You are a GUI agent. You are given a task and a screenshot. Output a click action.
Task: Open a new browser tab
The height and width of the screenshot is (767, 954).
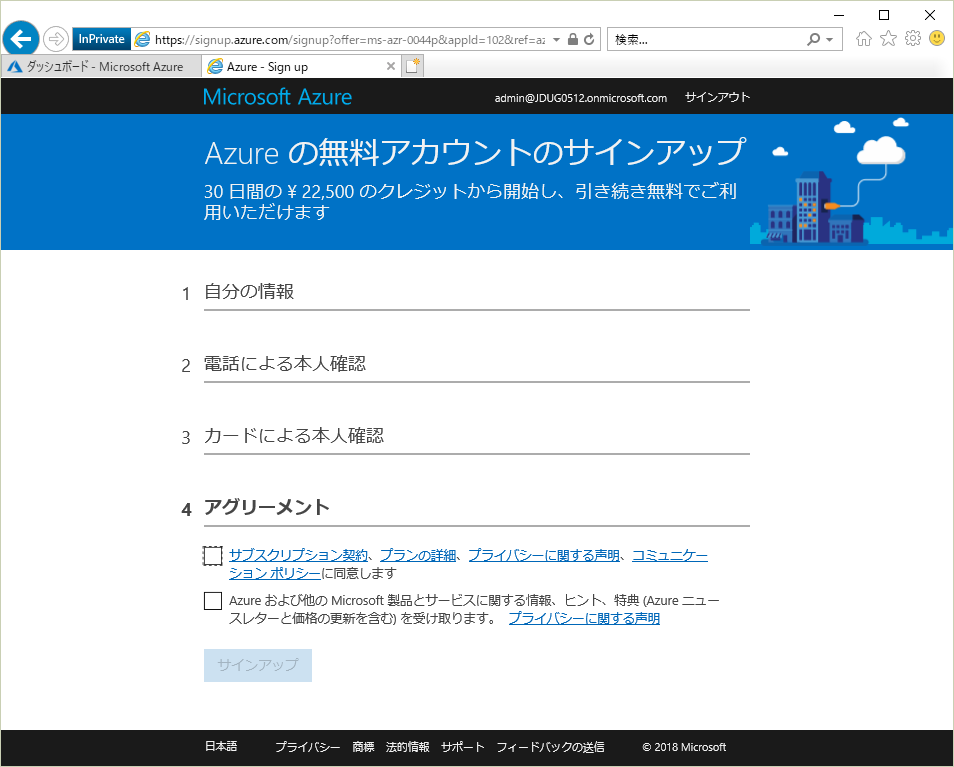tap(413, 66)
